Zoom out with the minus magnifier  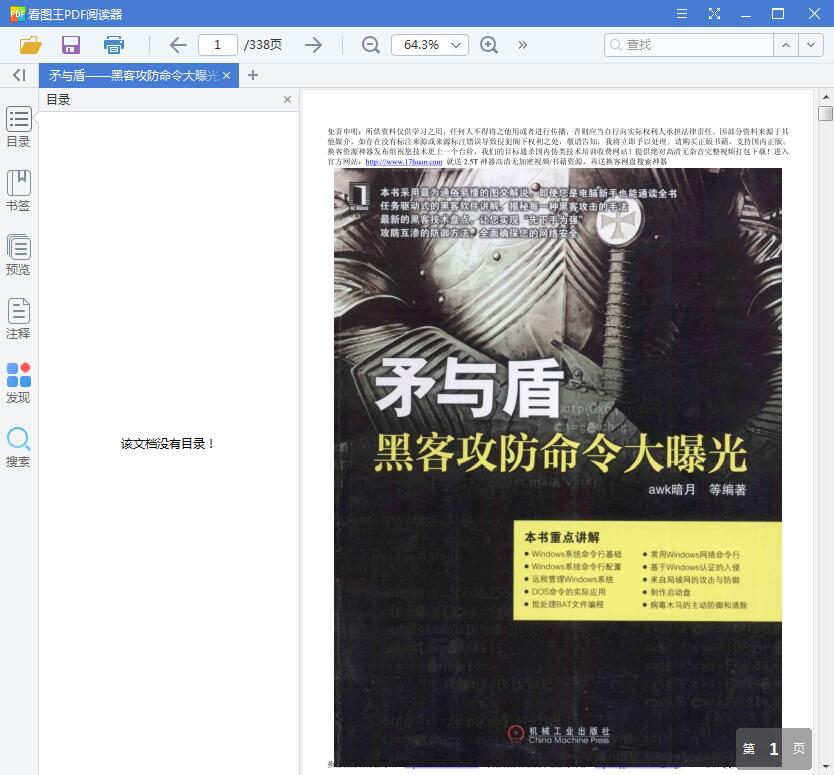371,45
